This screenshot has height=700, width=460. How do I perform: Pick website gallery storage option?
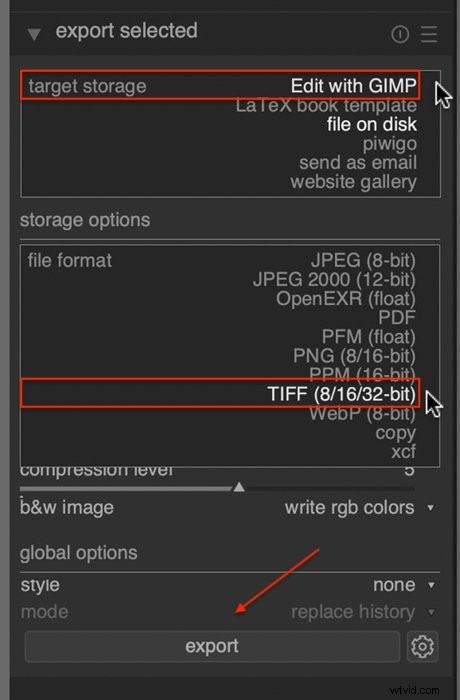tap(353, 182)
